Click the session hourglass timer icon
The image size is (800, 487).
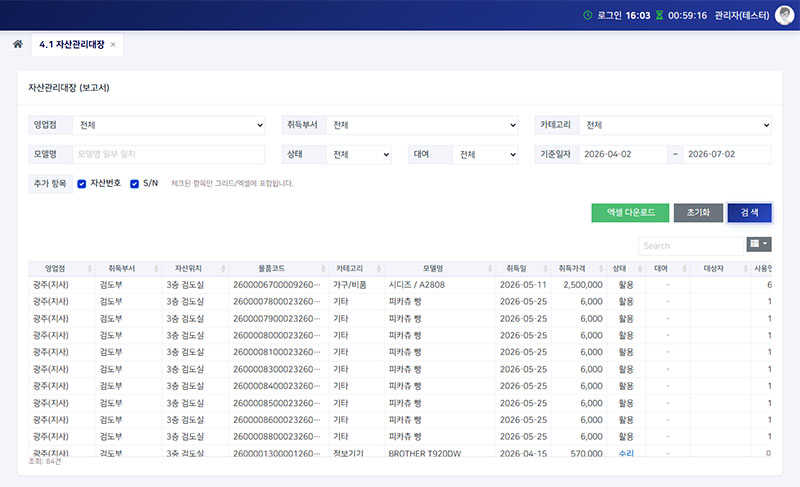point(659,15)
